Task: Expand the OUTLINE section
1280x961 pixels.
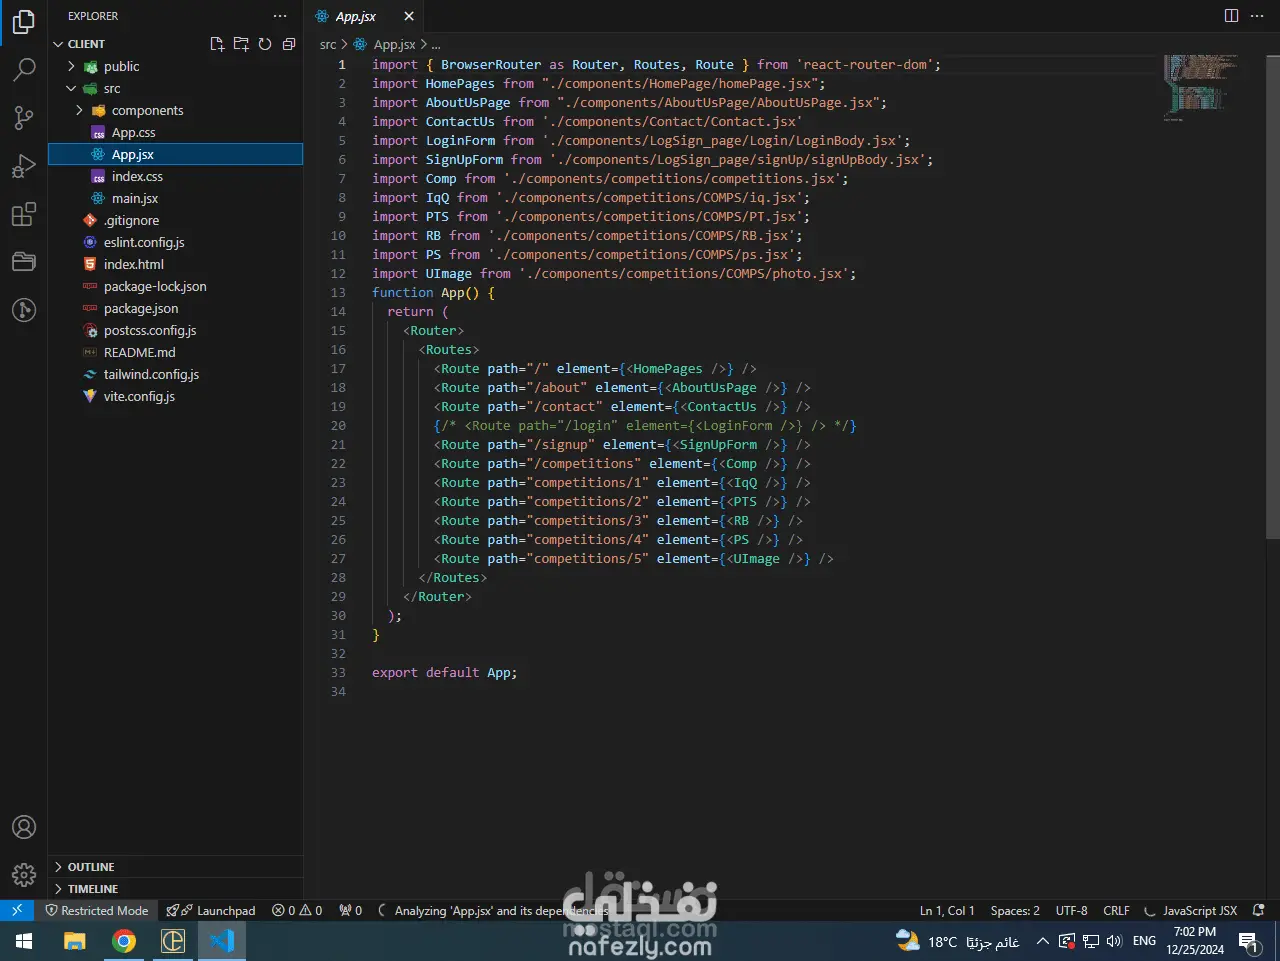Action: click(91, 867)
